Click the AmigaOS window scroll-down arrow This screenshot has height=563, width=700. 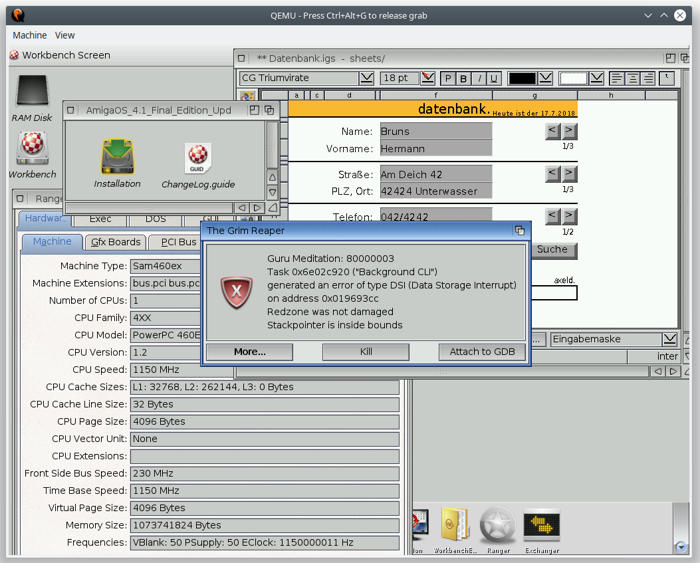point(272,192)
